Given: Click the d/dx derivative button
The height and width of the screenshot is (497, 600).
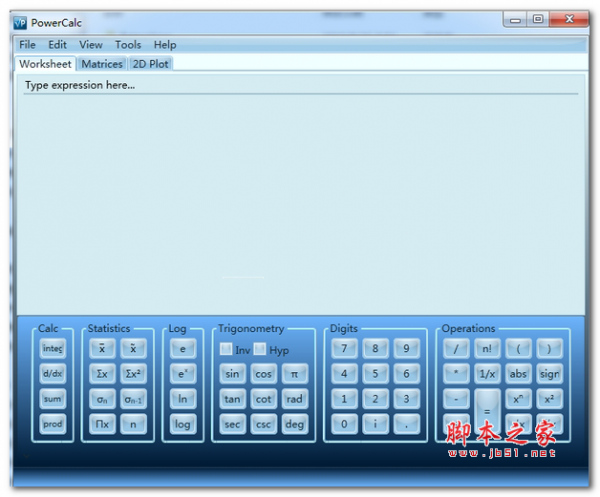Looking at the screenshot, I should pyautogui.click(x=52, y=373).
